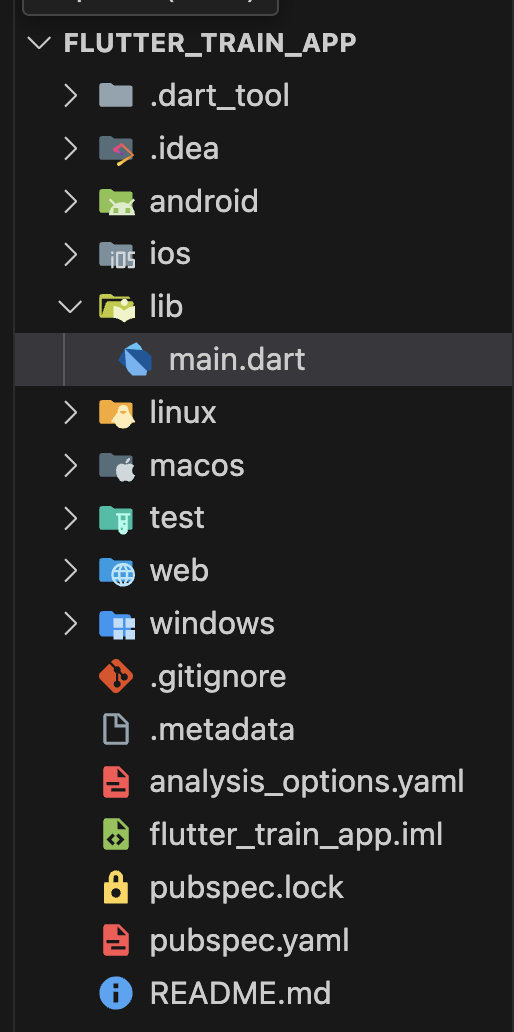Image resolution: width=514 pixels, height=1032 pixels.
Task: Collapse the lib folder chevron
Action: click(70, 306)
